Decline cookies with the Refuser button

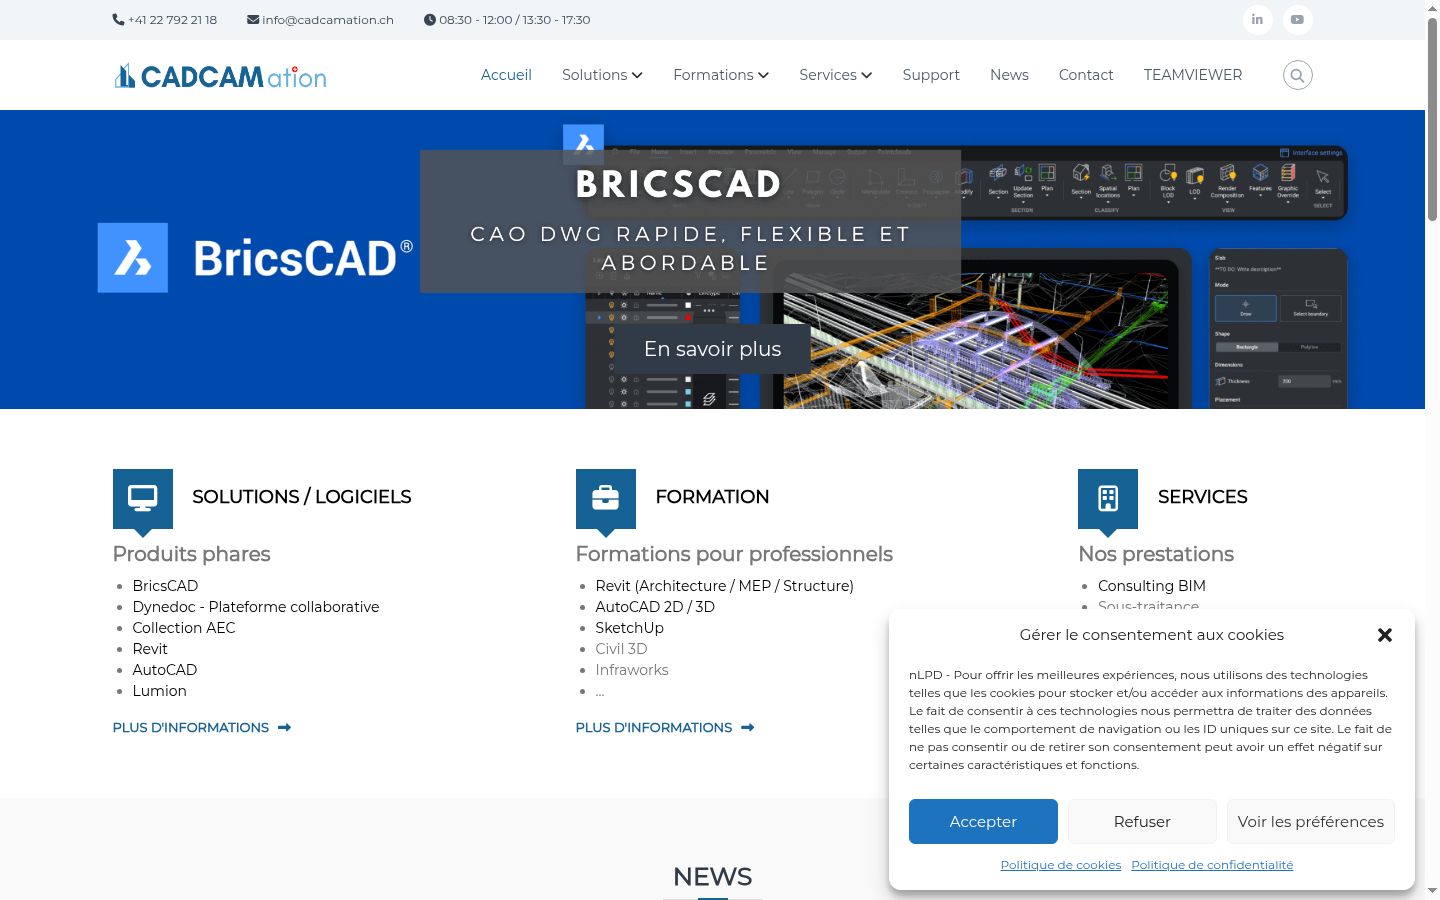(1142, 821)
